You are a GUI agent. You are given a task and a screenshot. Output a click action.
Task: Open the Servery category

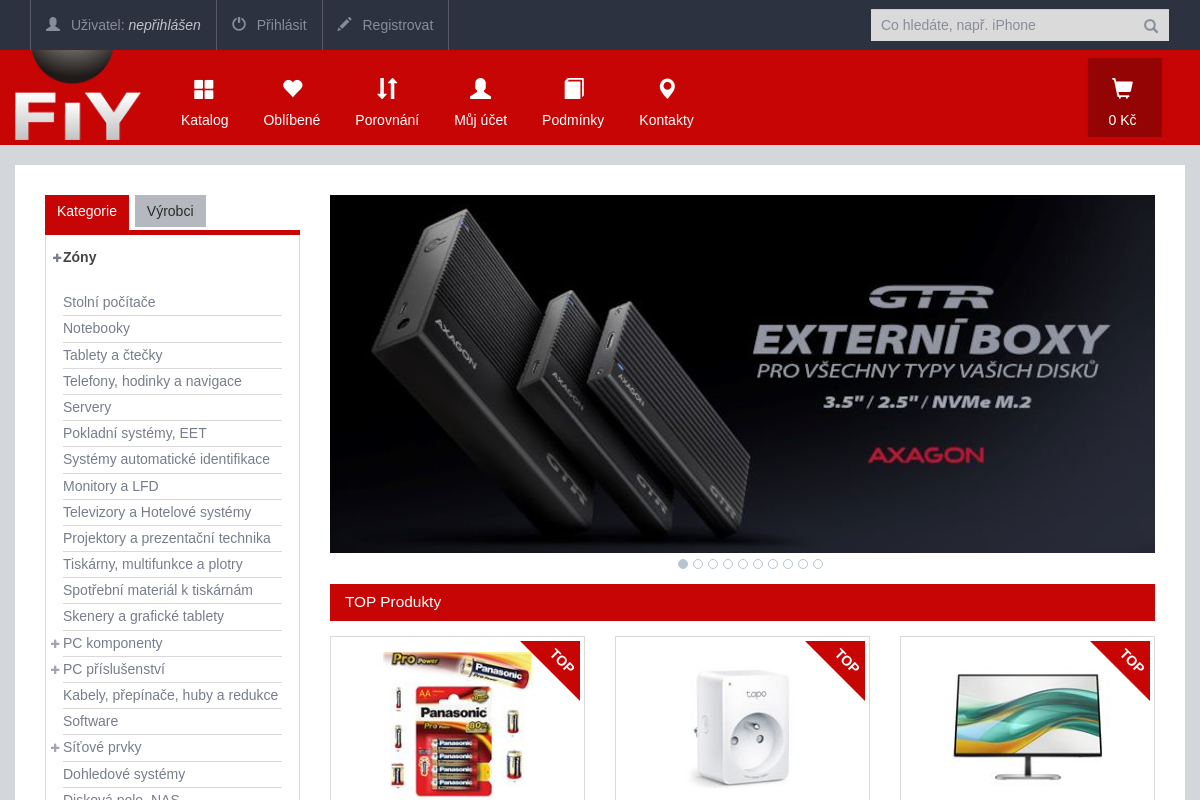click(87, 407)
